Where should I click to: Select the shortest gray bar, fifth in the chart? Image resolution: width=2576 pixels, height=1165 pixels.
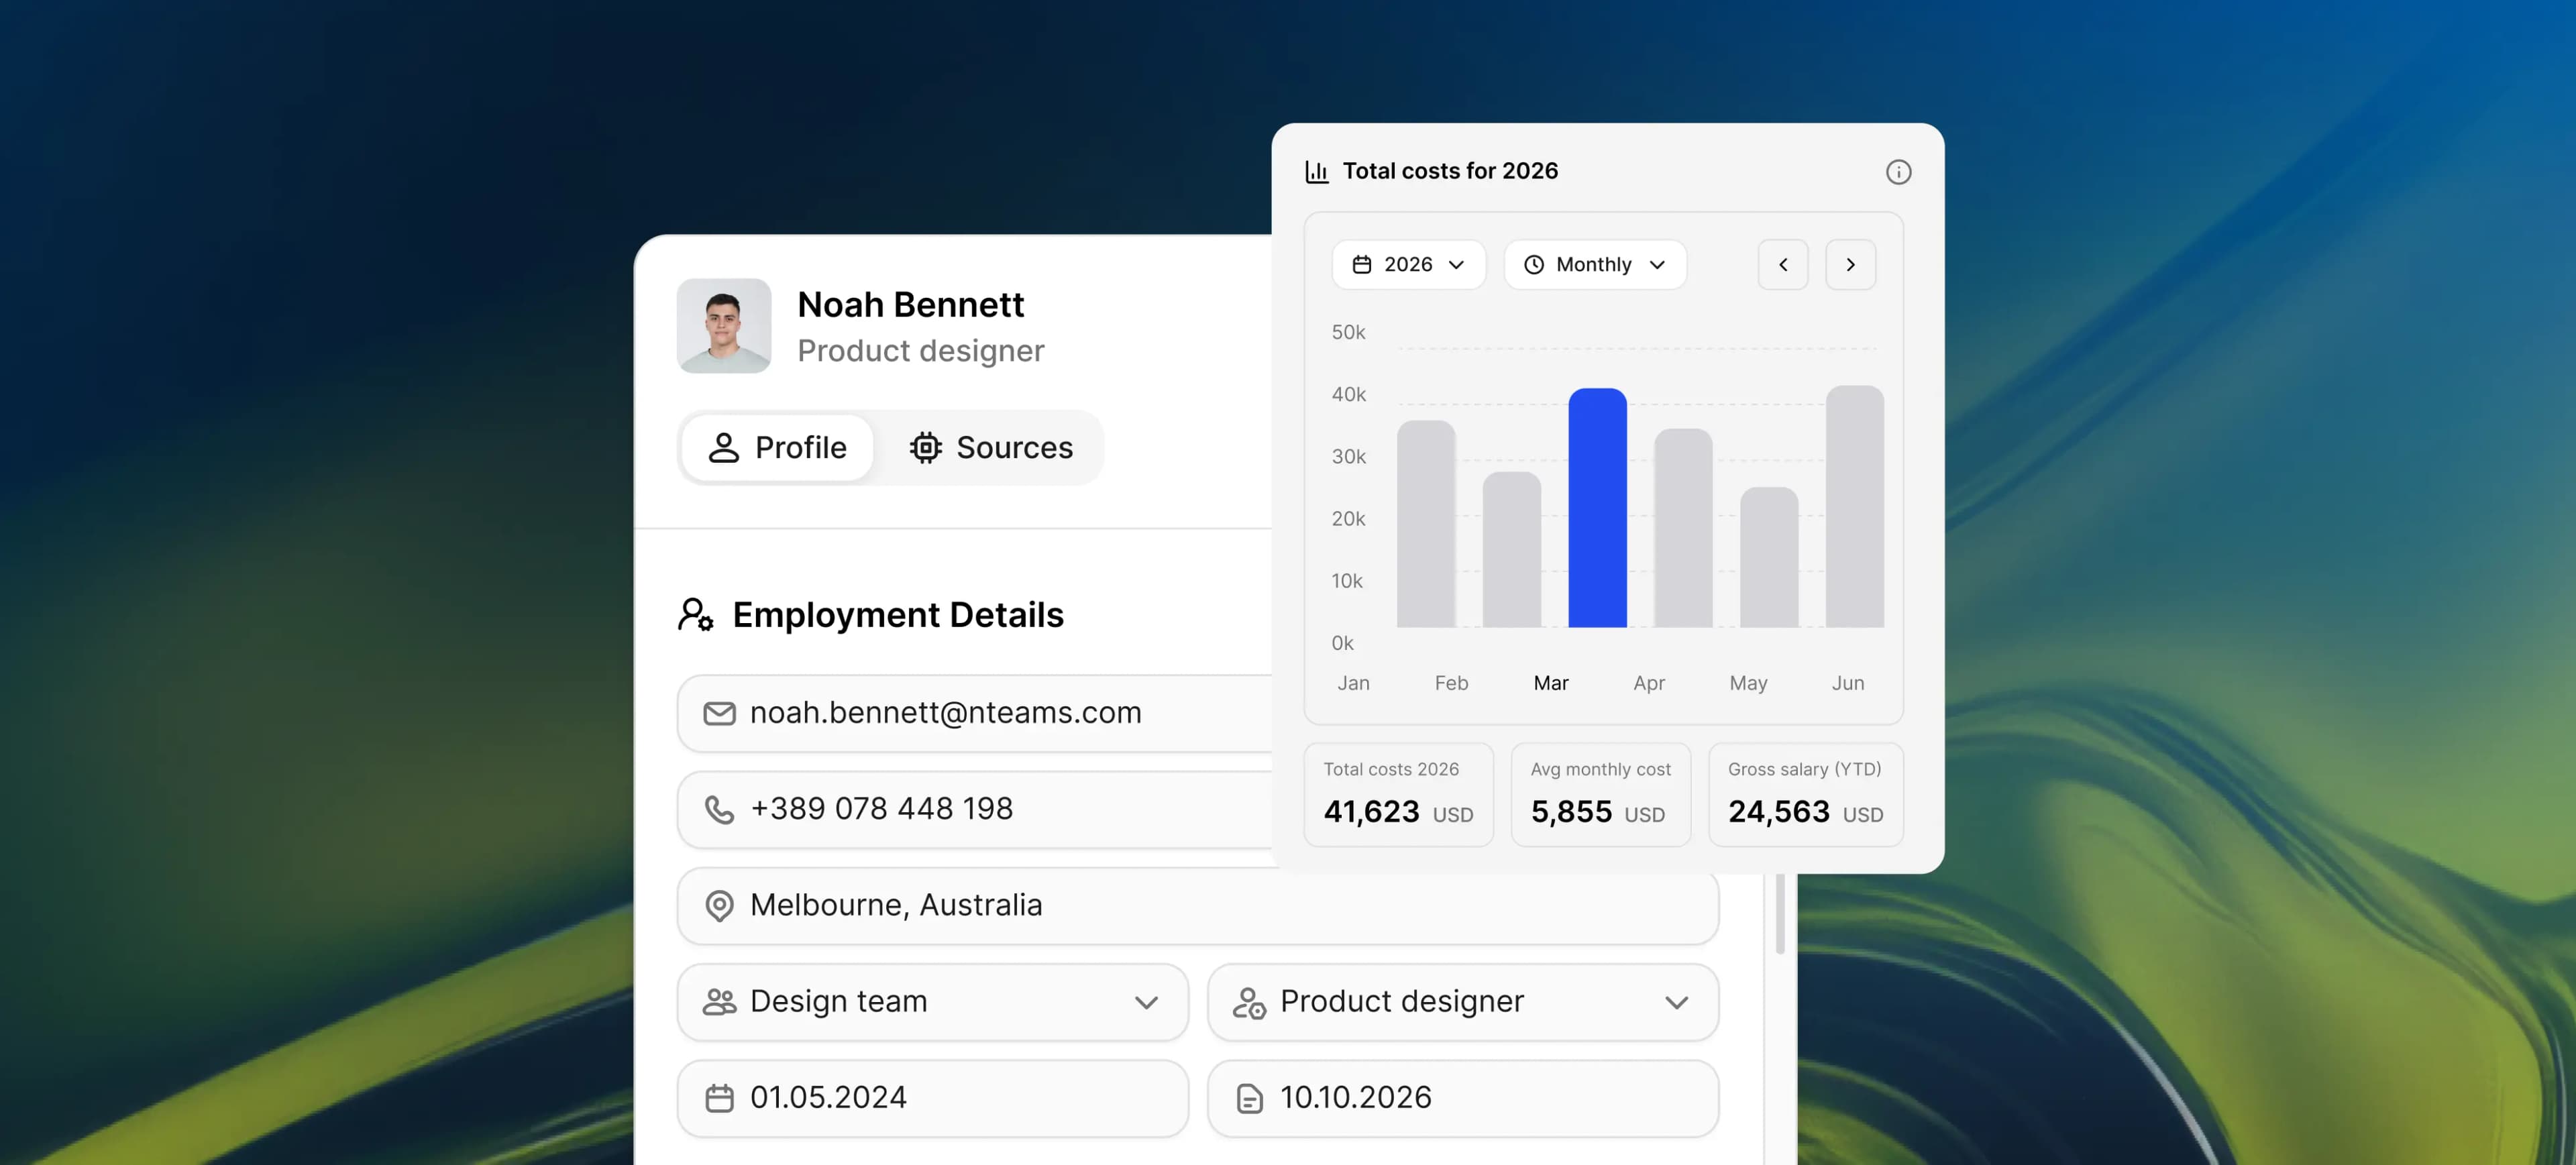click(1769, 557)
